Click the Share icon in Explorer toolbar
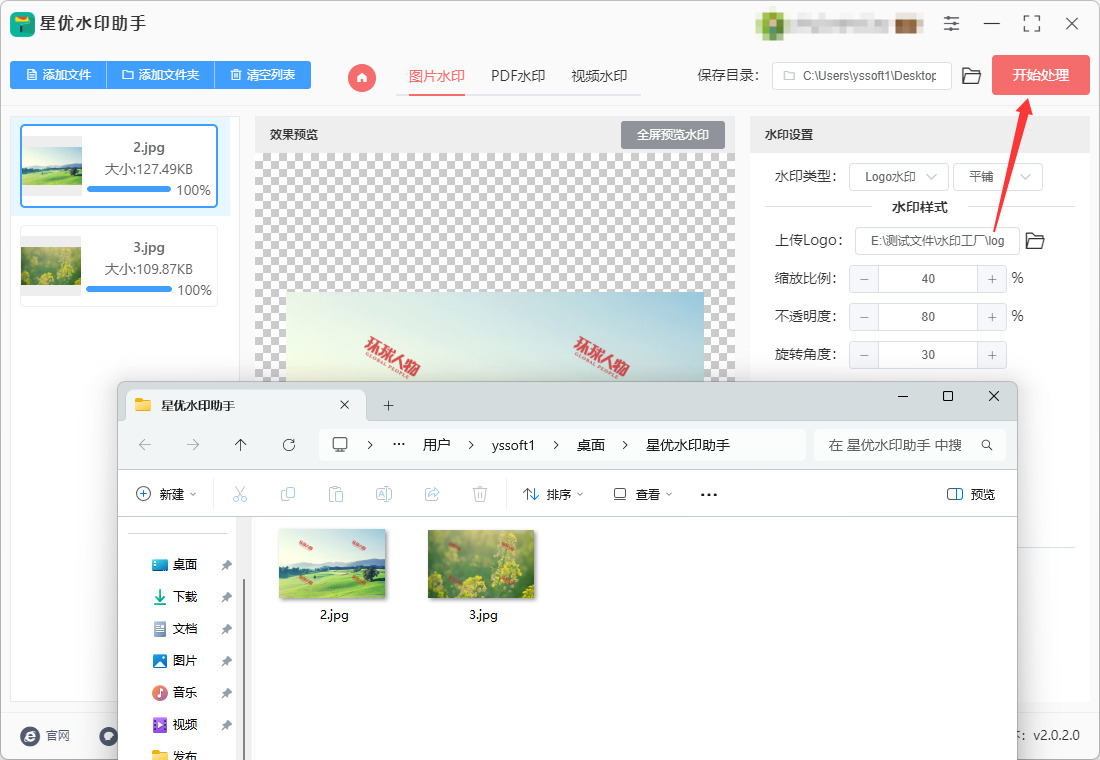This screenshot has width=1100, height=760. 432,495
